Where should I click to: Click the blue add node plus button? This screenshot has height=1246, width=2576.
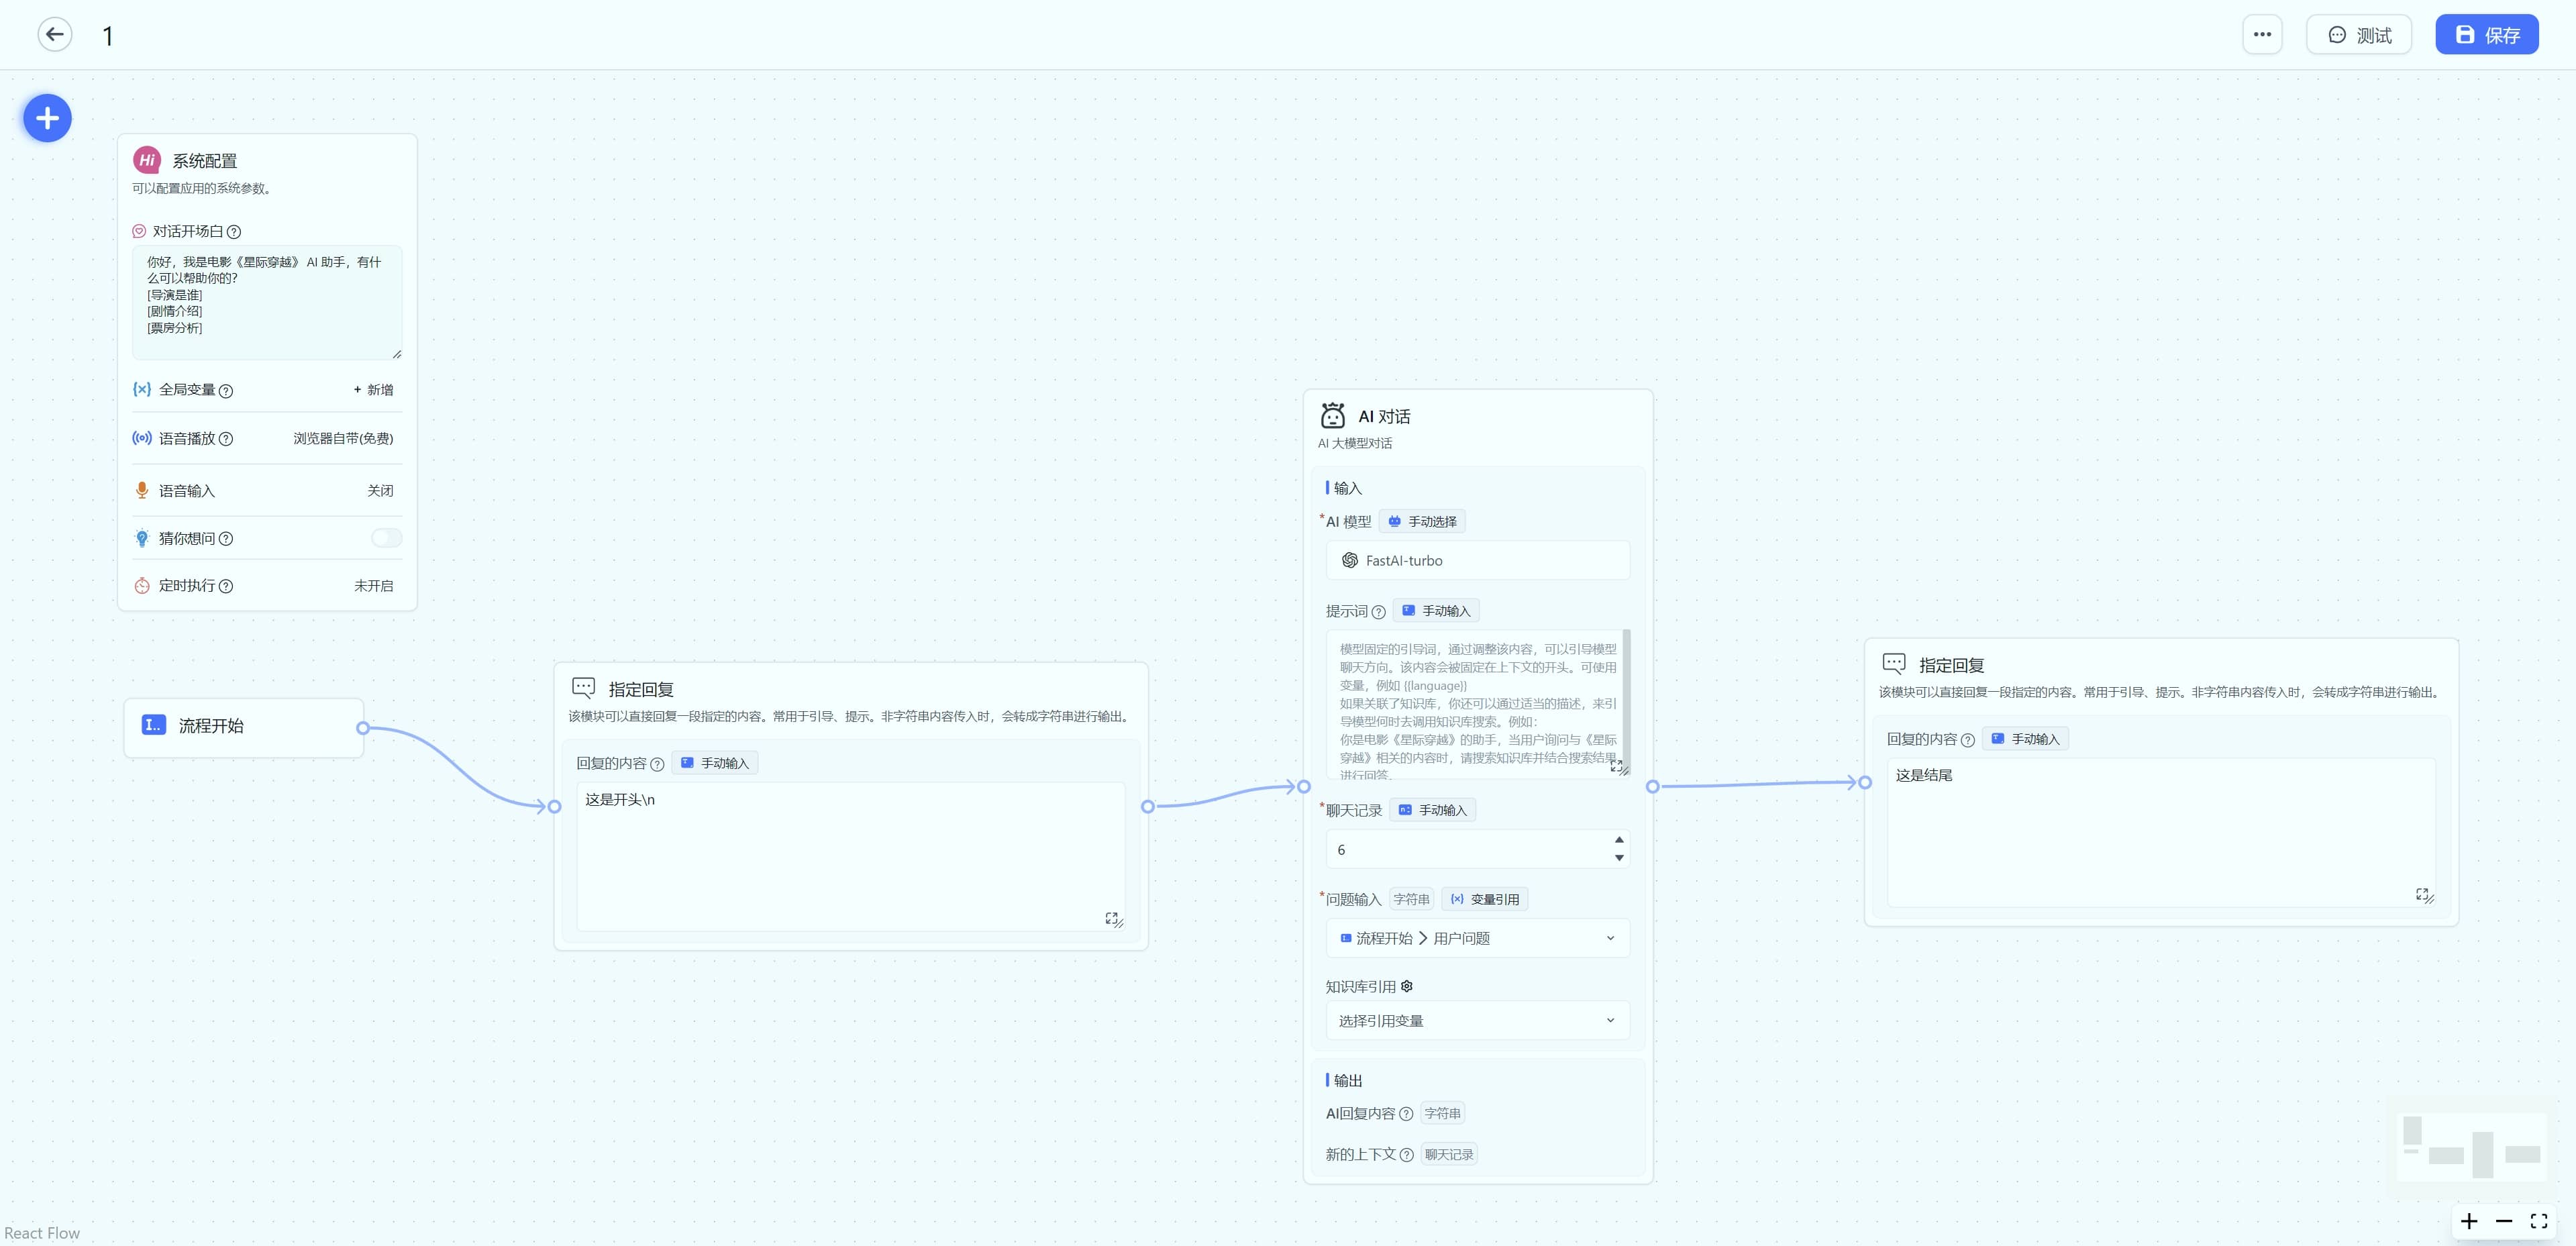pos(47,118)
